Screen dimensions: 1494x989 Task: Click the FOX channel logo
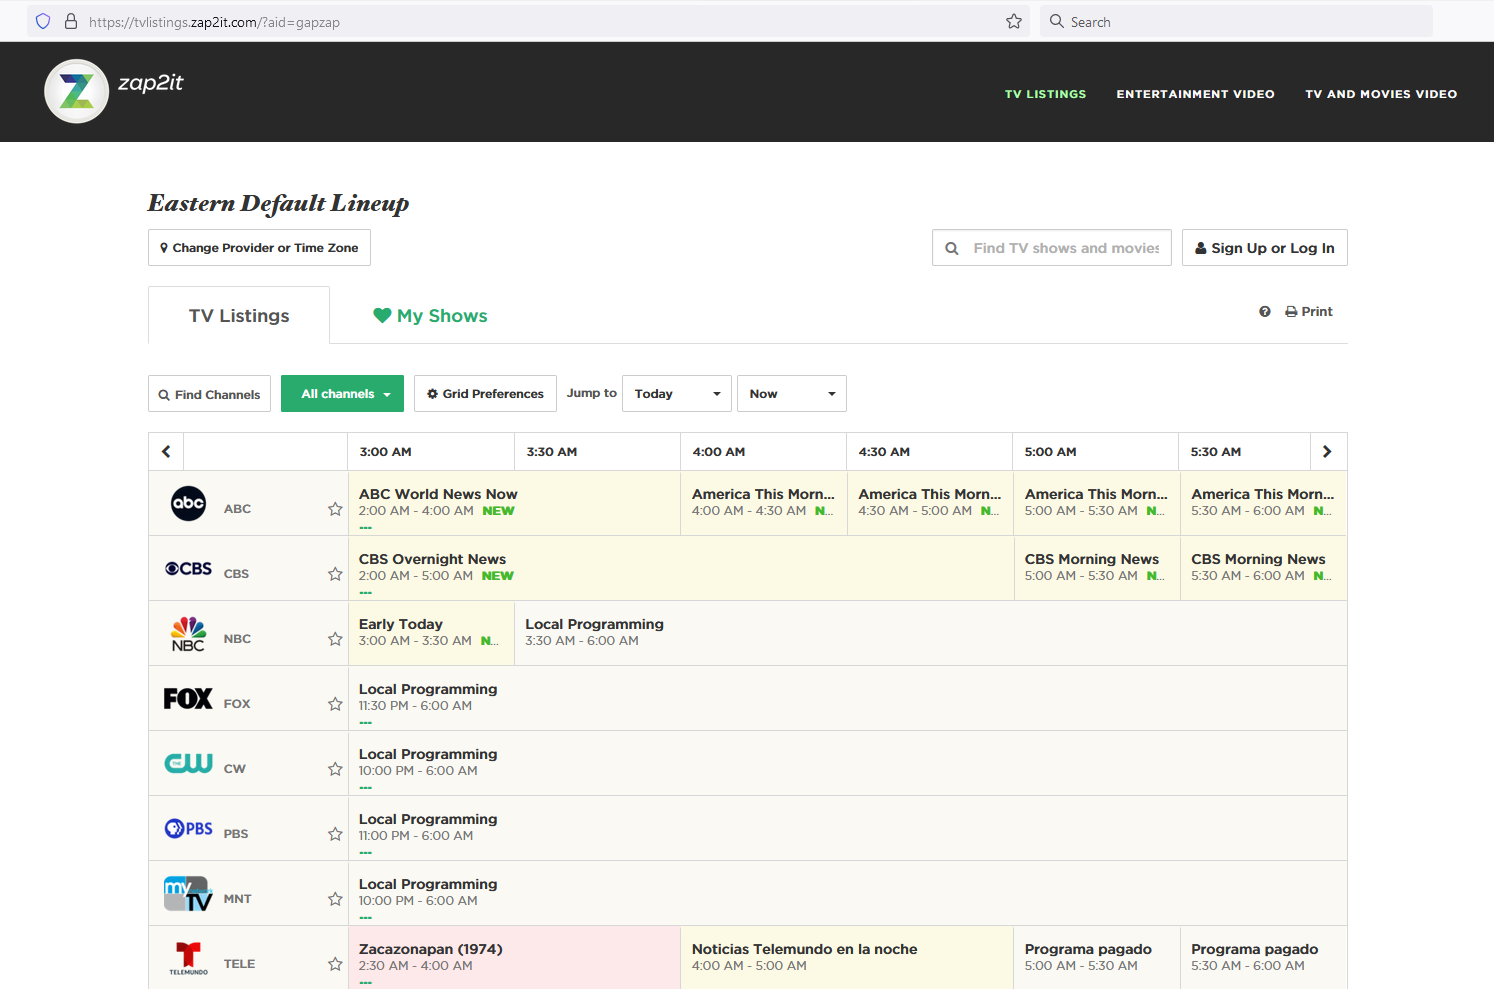[188, 698]
